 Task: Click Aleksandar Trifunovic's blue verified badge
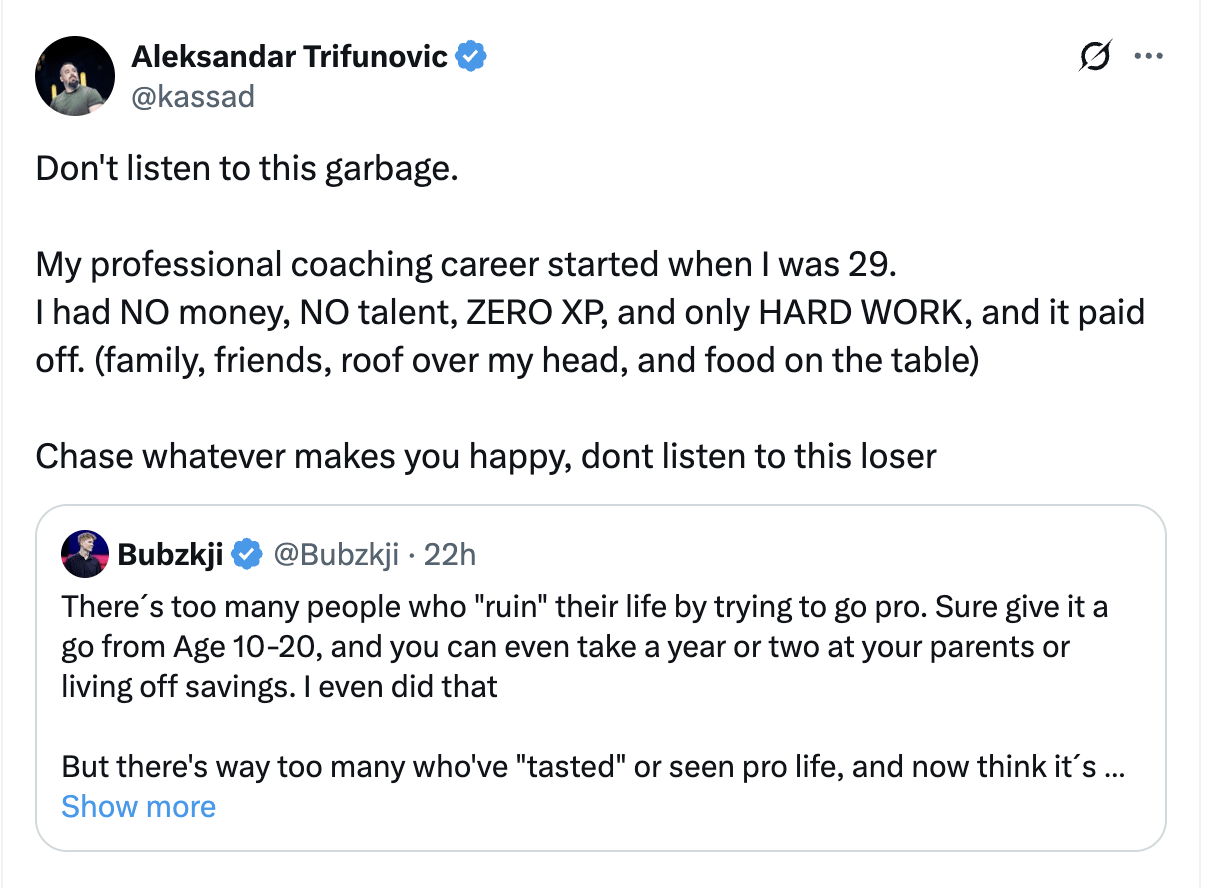[x=471, y=56]
